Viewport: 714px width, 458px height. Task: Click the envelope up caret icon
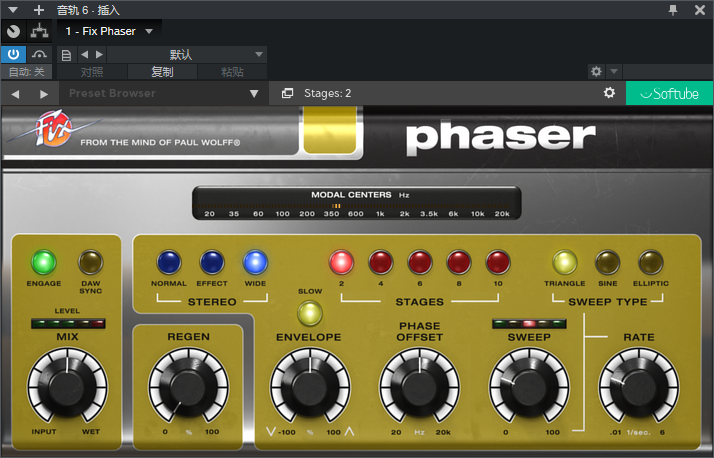(x=349, y=432)
